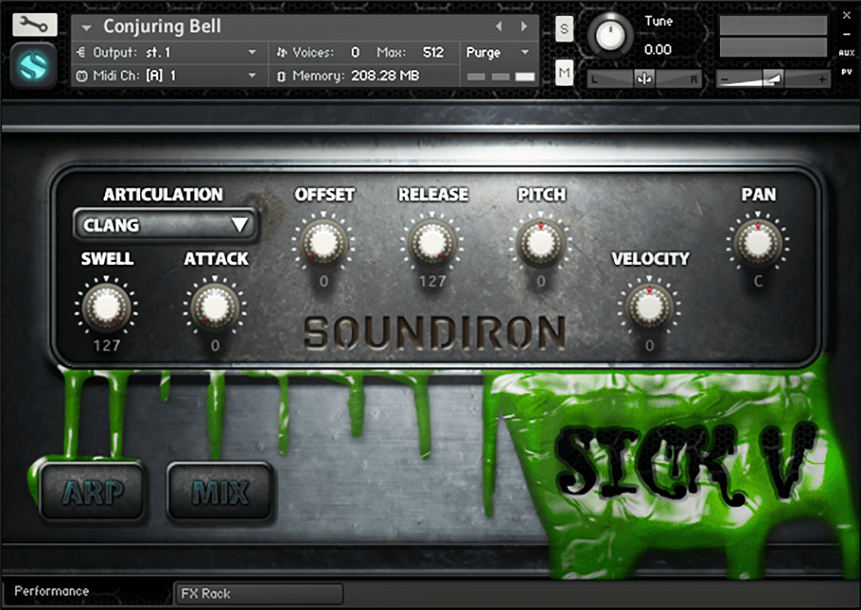The image size is (861, 610).
Task: Click the teal Soundiron S logo icon
Action: [34, 64]
